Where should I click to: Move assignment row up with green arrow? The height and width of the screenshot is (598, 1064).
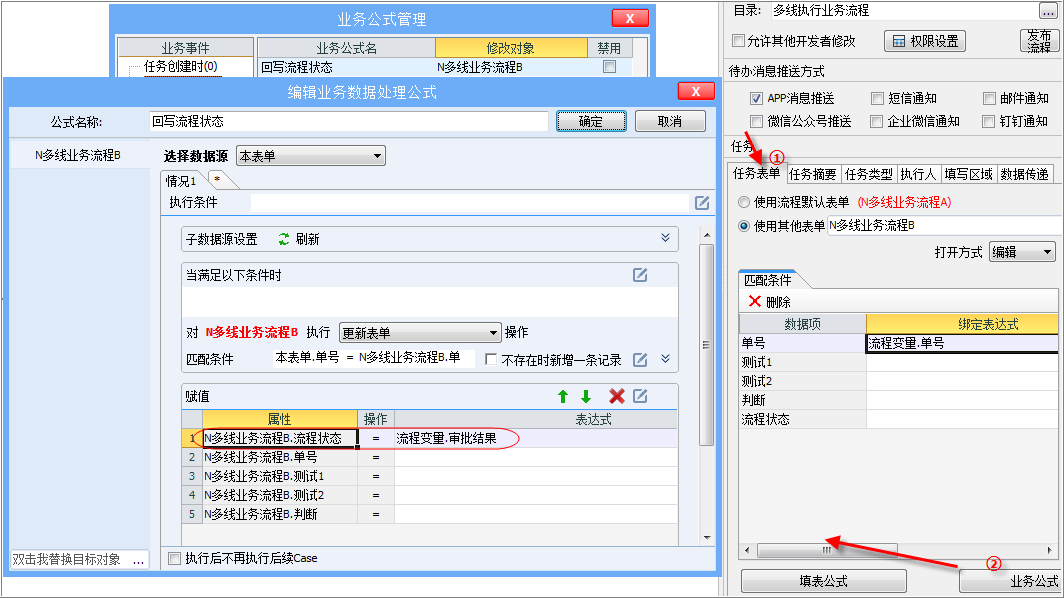[563, 396]
